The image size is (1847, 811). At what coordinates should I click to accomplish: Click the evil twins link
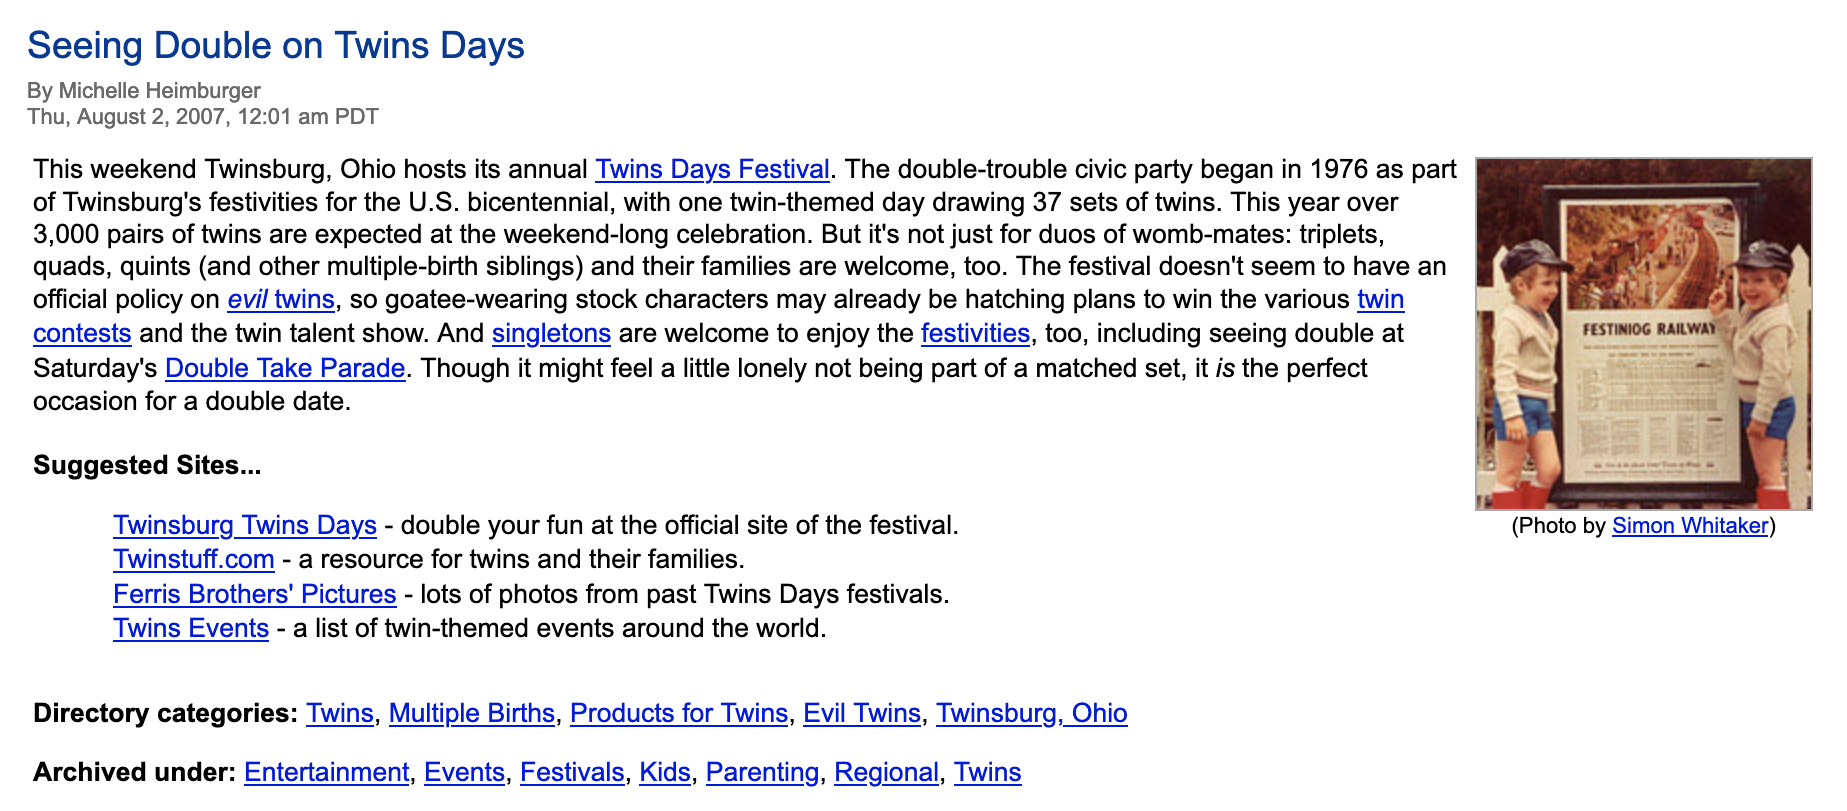[x=281, y=299]
